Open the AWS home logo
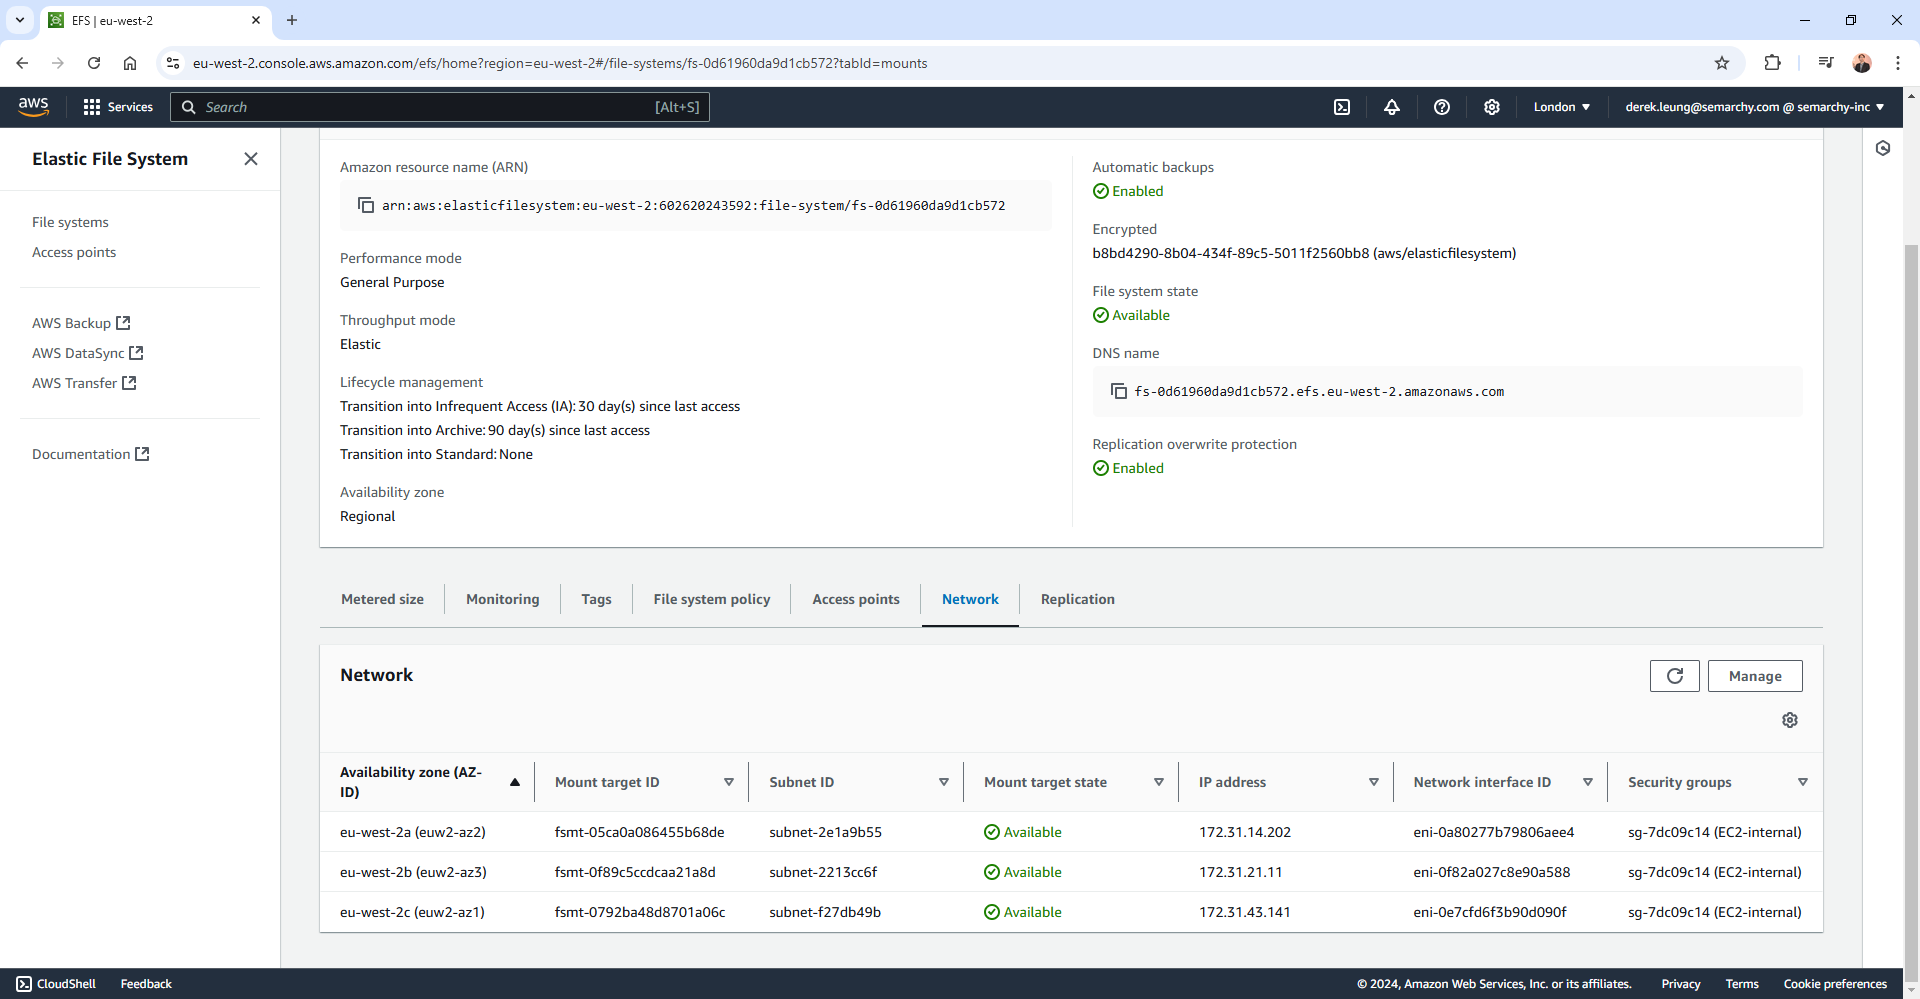 33,107
